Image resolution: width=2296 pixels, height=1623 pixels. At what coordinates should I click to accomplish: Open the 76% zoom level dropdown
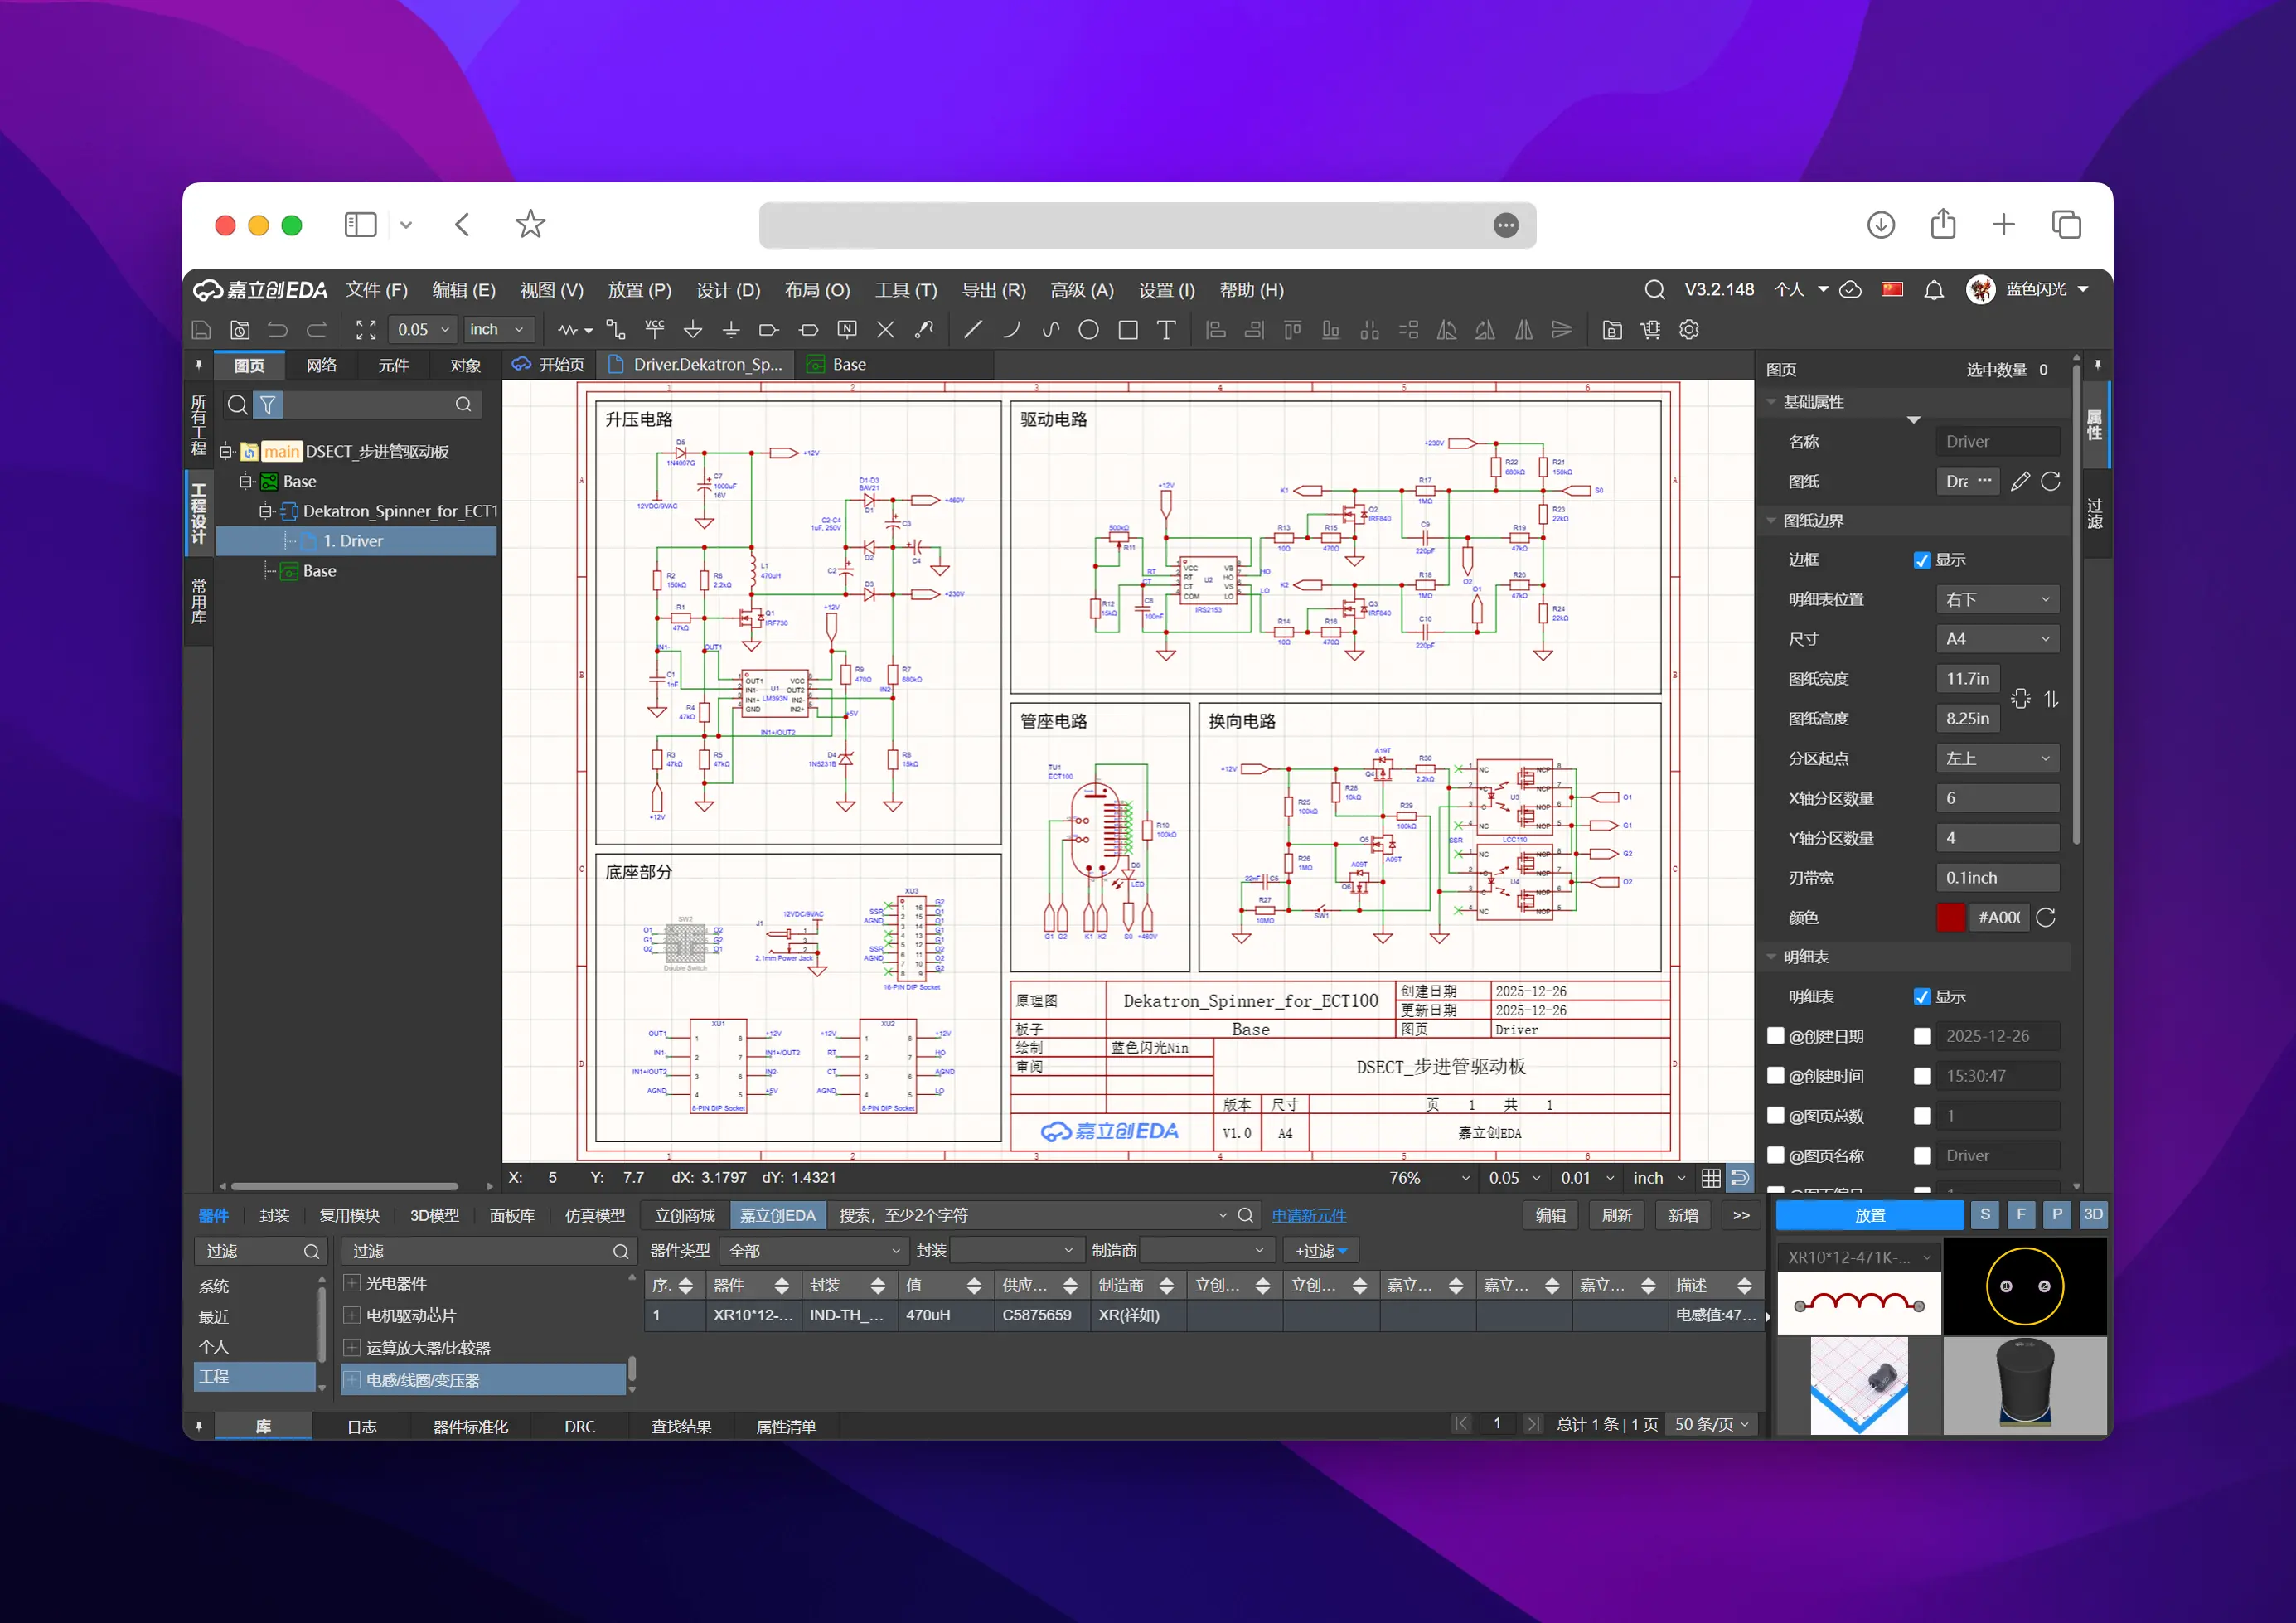(x=1429, y=1178)
